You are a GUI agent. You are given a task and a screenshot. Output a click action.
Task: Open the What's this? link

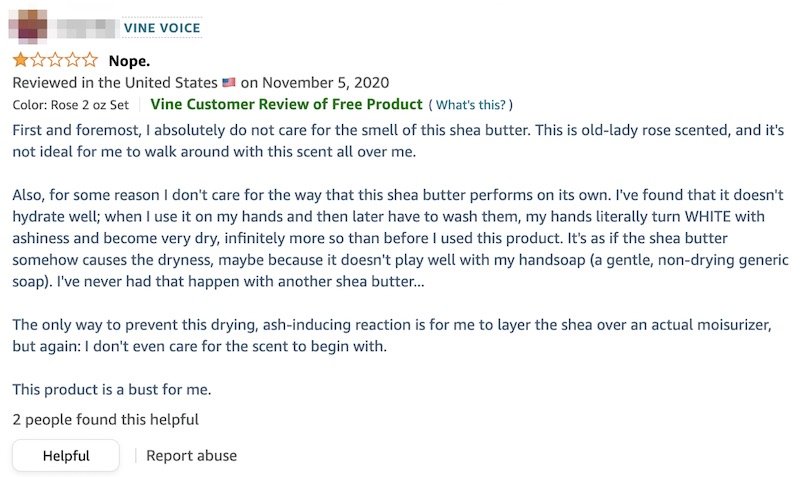[471, 105]
